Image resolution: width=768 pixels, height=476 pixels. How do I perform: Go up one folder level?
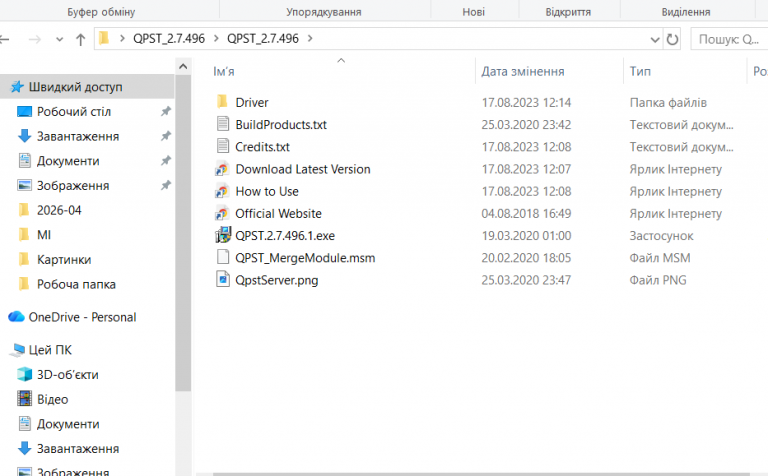click(x=81, y=39)
